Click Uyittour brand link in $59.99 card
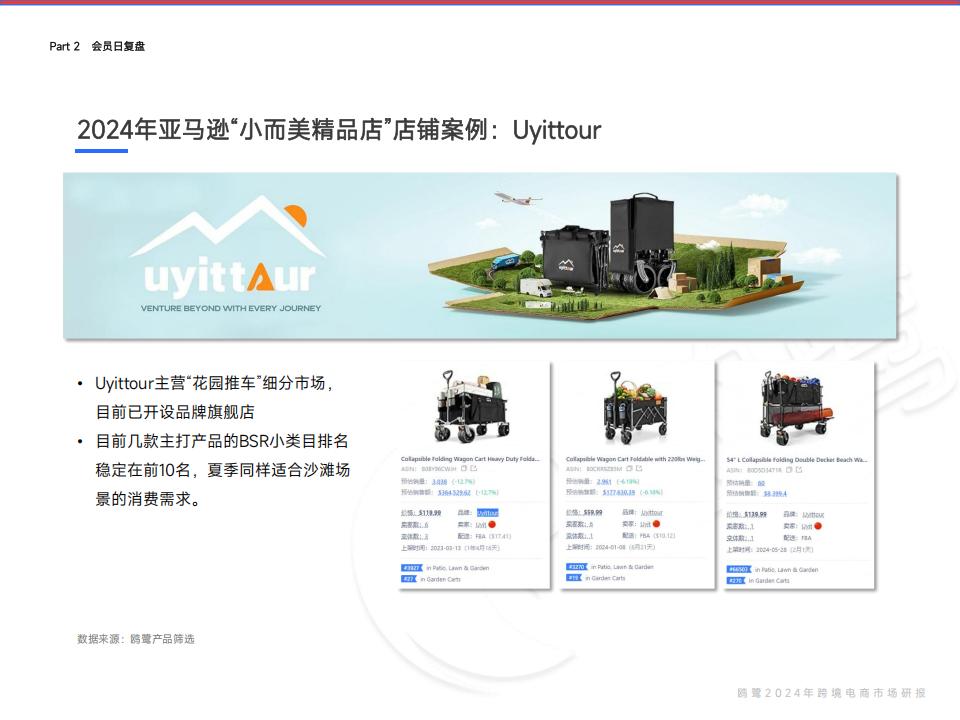Image resolution: width=960 pixels, height=720 pixels. tap(651, 512)
